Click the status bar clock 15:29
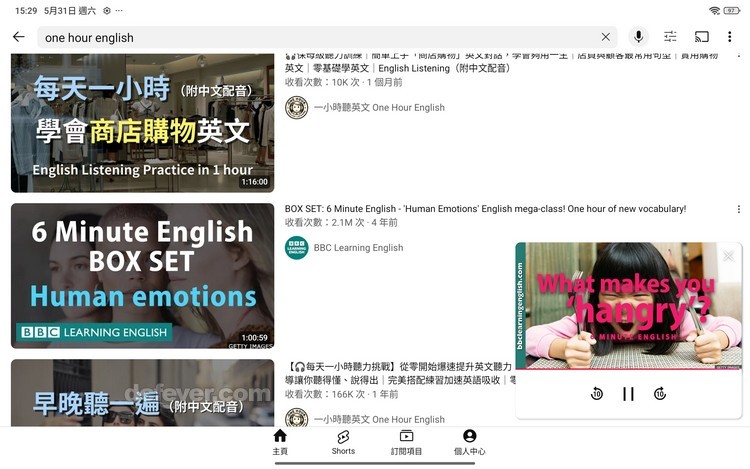The height and width of the screenshot is (469, 750). tap(26, 11)
